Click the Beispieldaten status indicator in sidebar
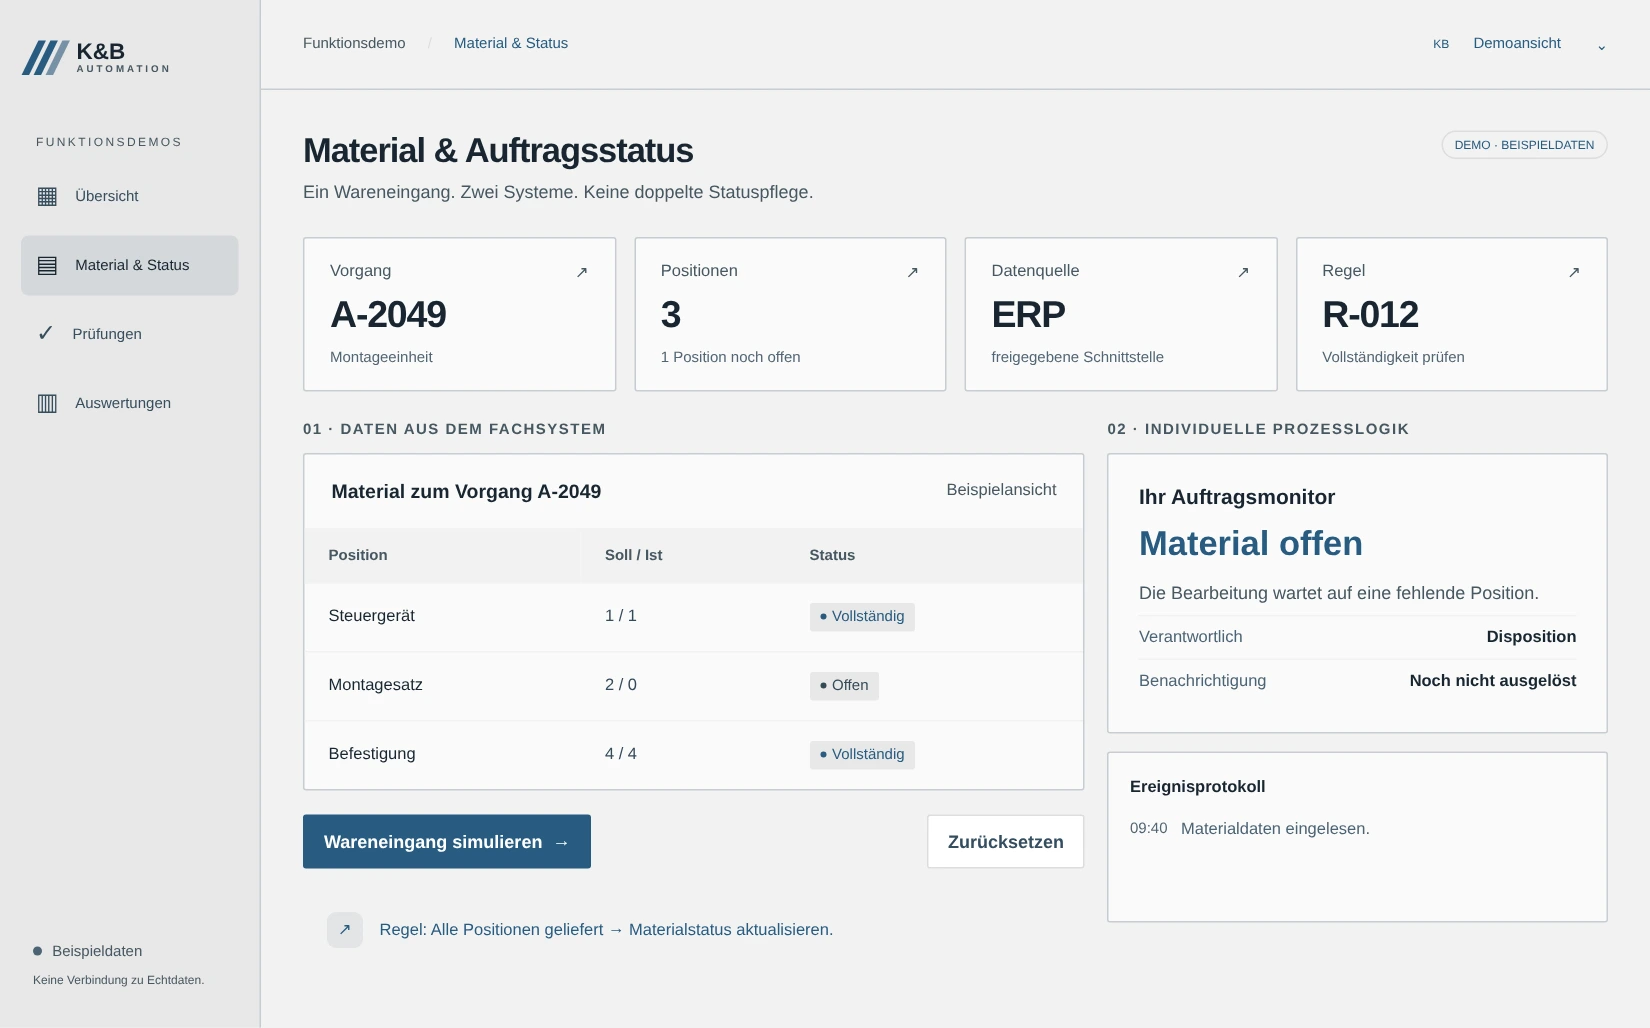Image resolution: width=1650 pixels, height=1028 pixels. pyautogui.click(x=88, y=951)
